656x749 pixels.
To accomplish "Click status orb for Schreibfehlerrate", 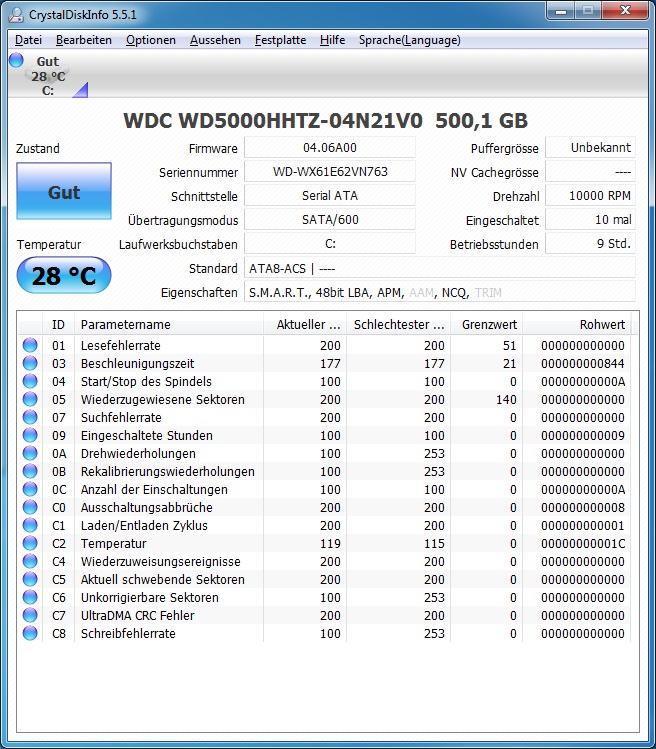I will pos(30,633).
